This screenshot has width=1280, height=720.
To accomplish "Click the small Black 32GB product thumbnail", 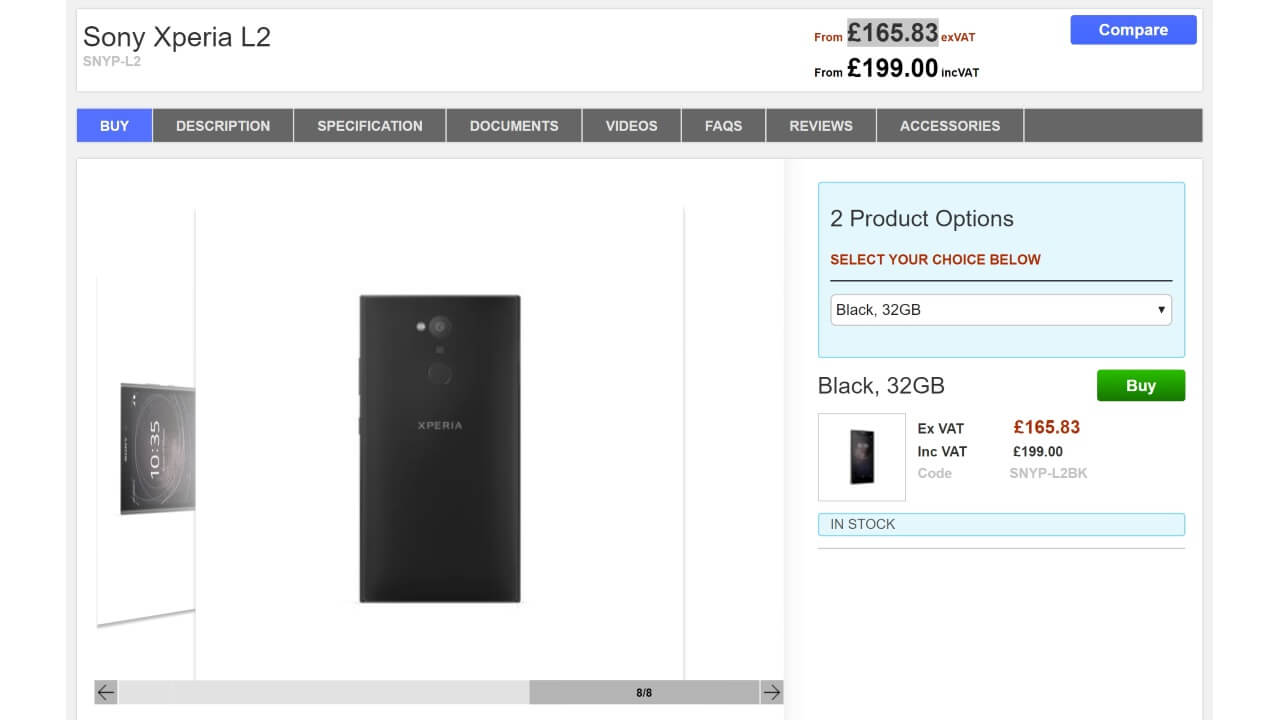I will [x=862, y=457].
